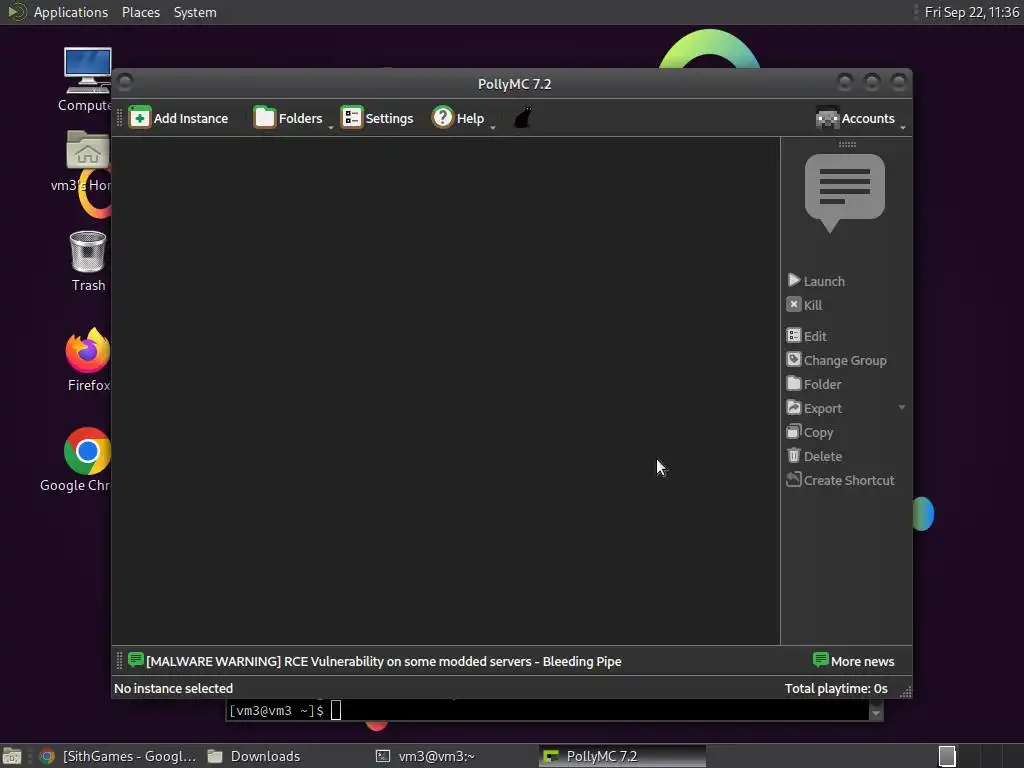Click the window resize grip in status bar

[x=905, y=692]
